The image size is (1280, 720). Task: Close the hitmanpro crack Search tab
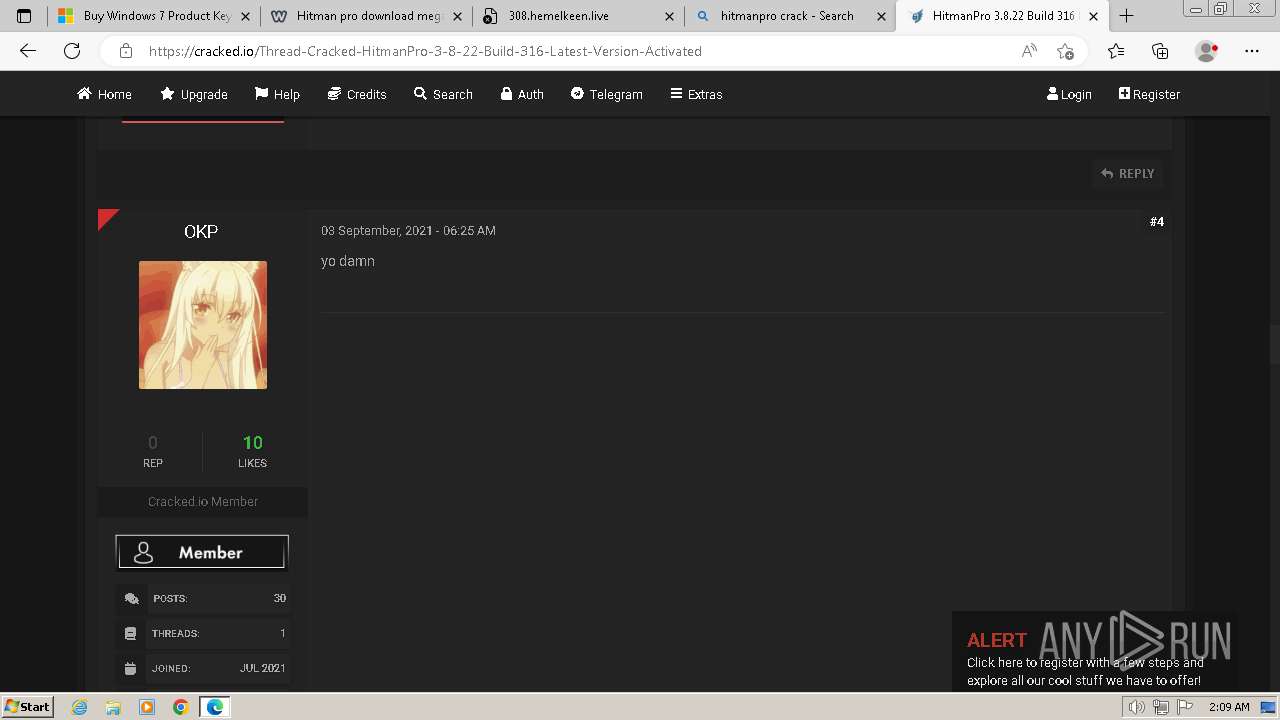point(882,16)
